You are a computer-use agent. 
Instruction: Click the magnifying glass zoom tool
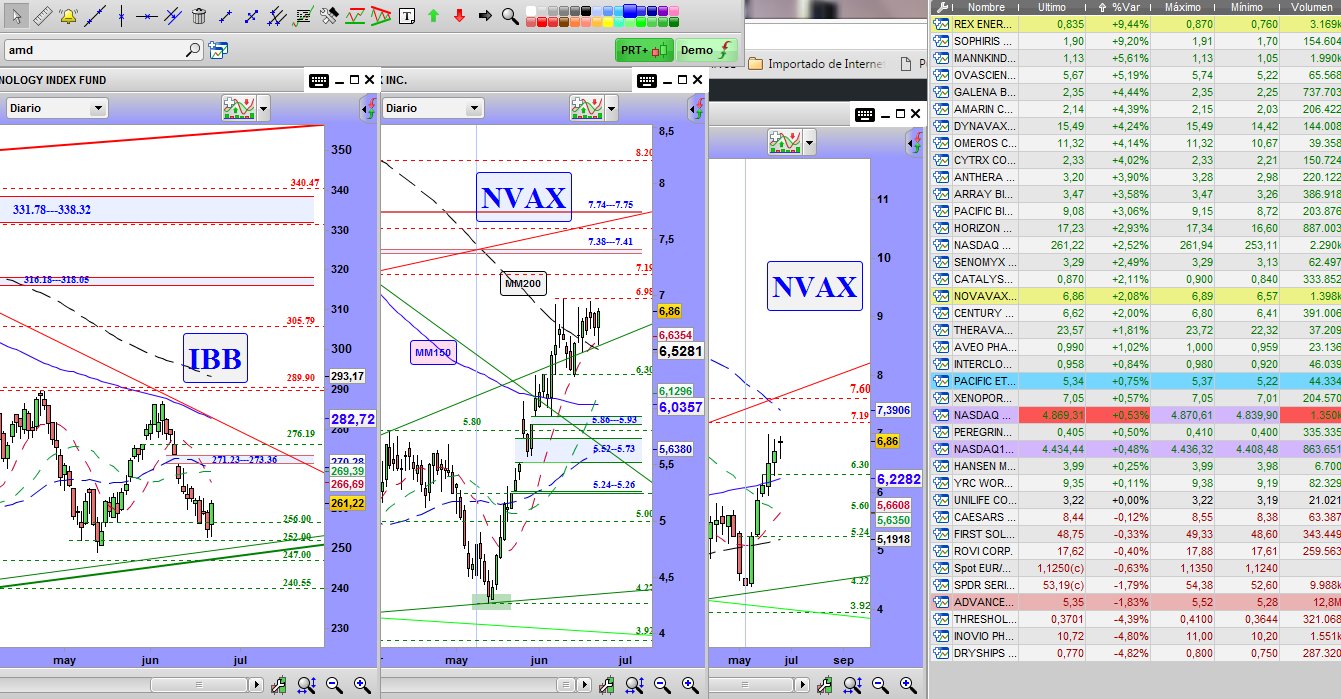click(x=510, y=15)
